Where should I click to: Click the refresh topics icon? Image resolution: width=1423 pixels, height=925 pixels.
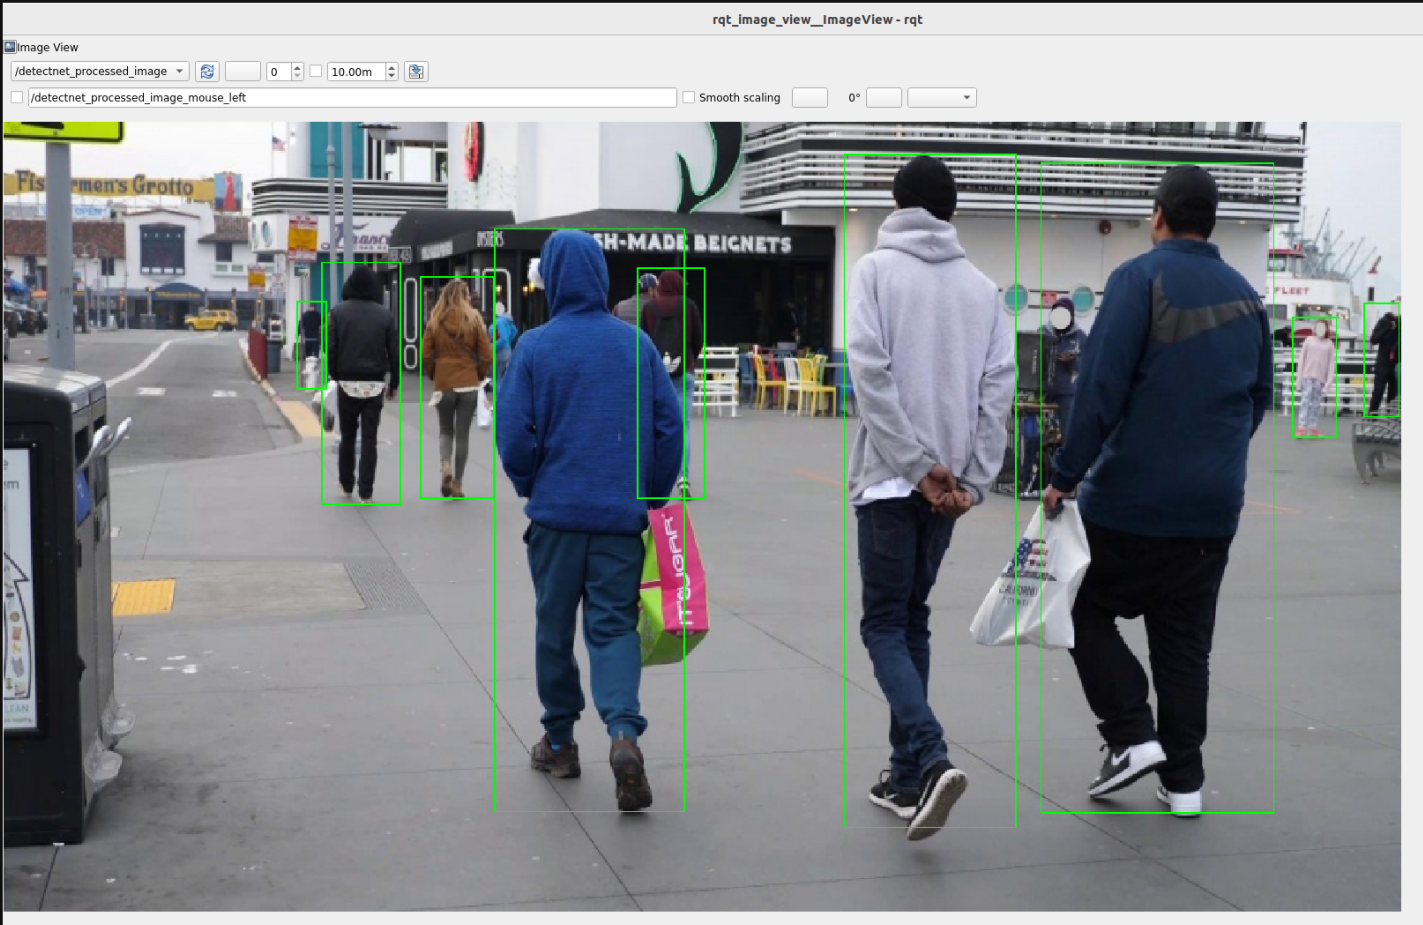[207, 71]
